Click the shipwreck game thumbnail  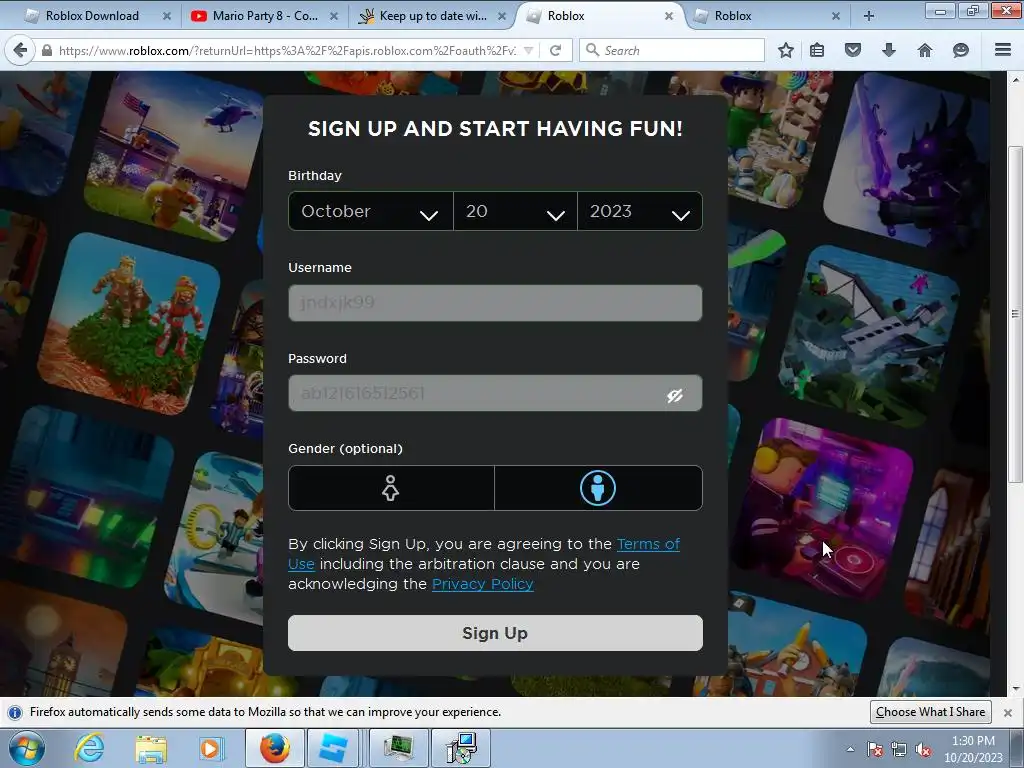point(869,336)
